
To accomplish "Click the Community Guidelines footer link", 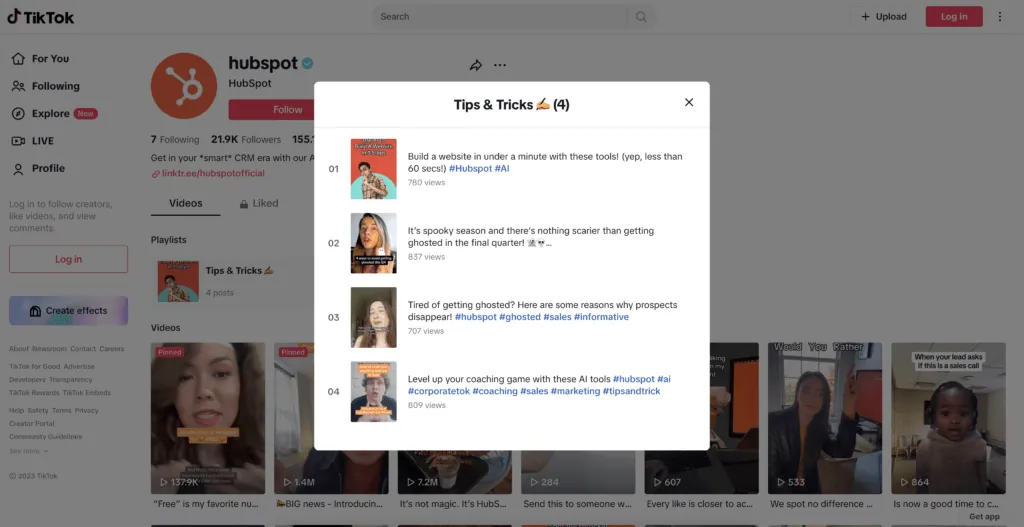I will click(x=46, y=436).
